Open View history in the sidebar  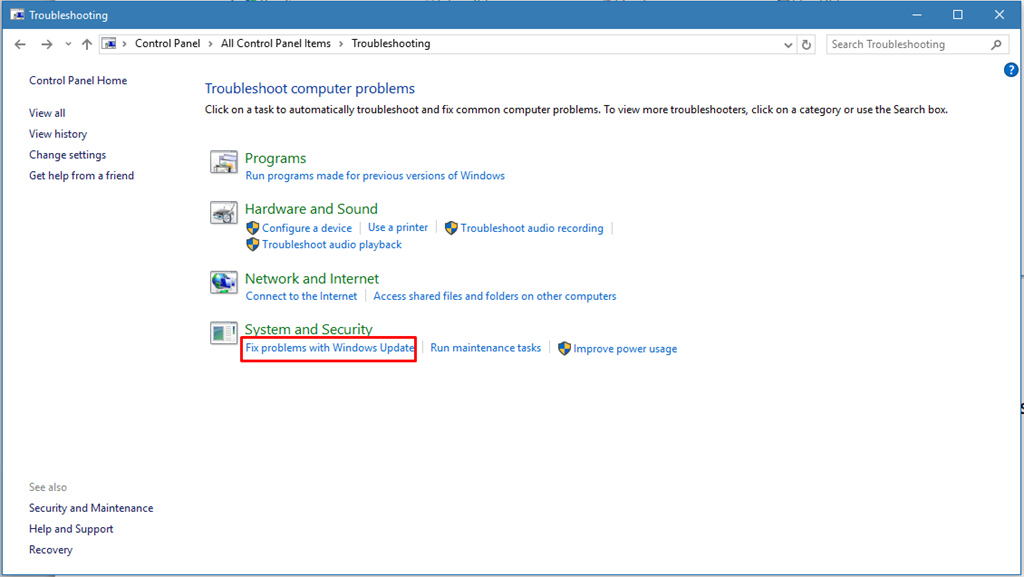[57, 133]
